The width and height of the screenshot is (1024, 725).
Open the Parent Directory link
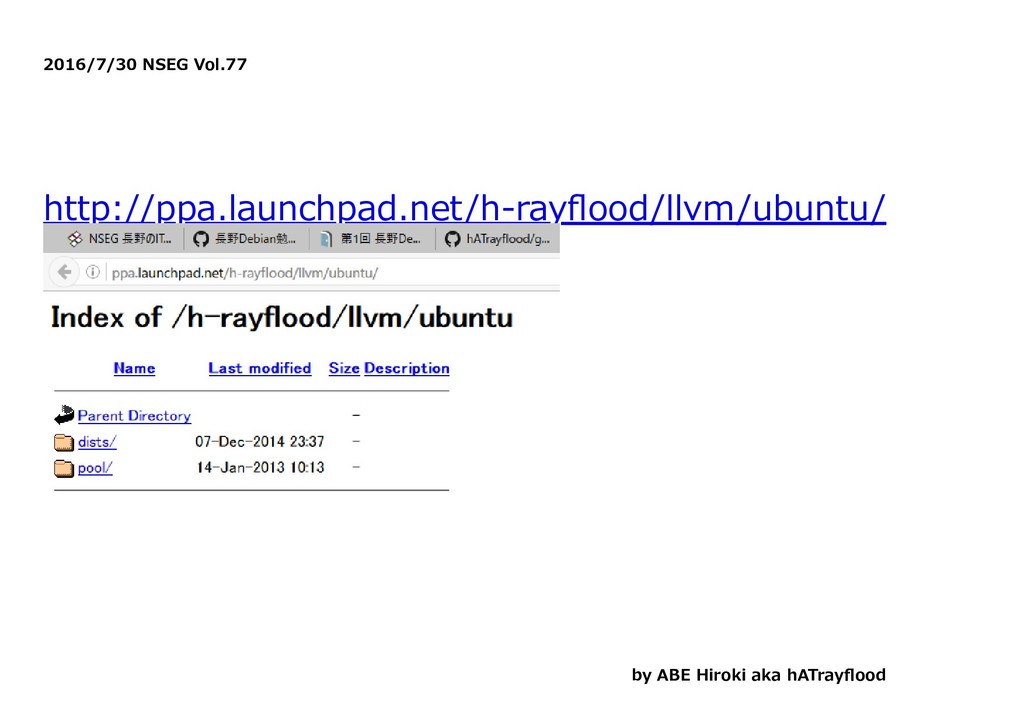pos(134,416)
